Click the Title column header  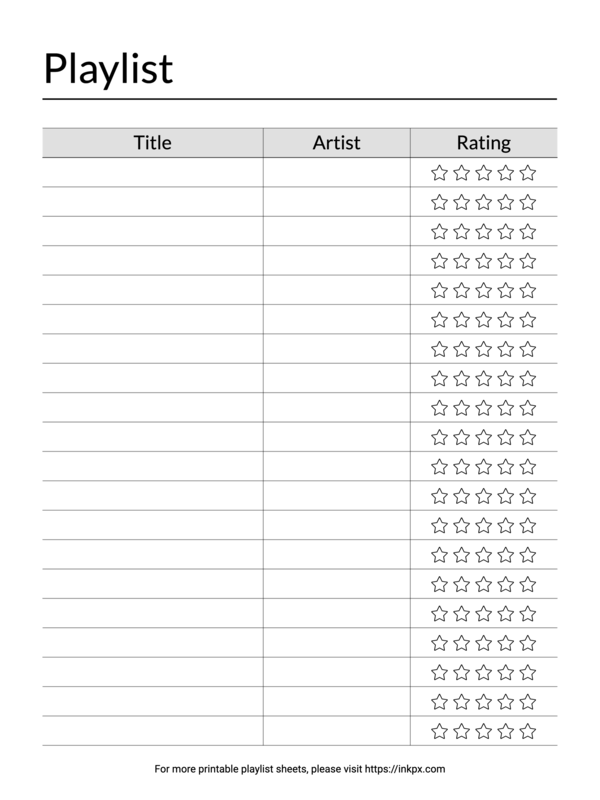pyautogui.click(x=152, y=143)
